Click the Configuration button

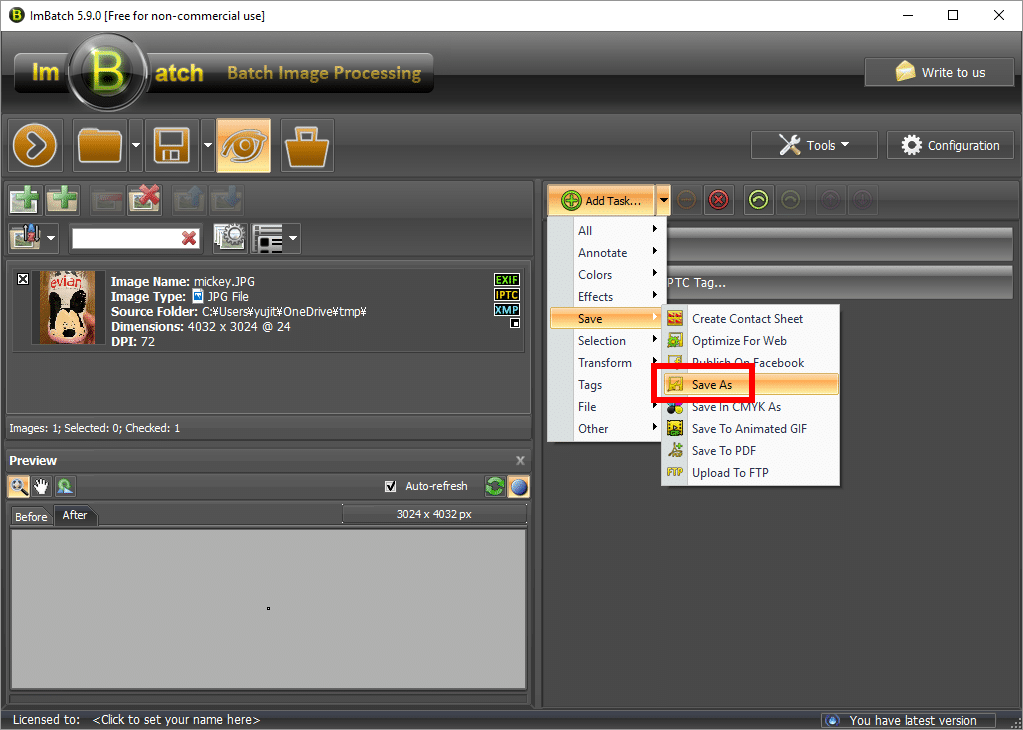951,145
